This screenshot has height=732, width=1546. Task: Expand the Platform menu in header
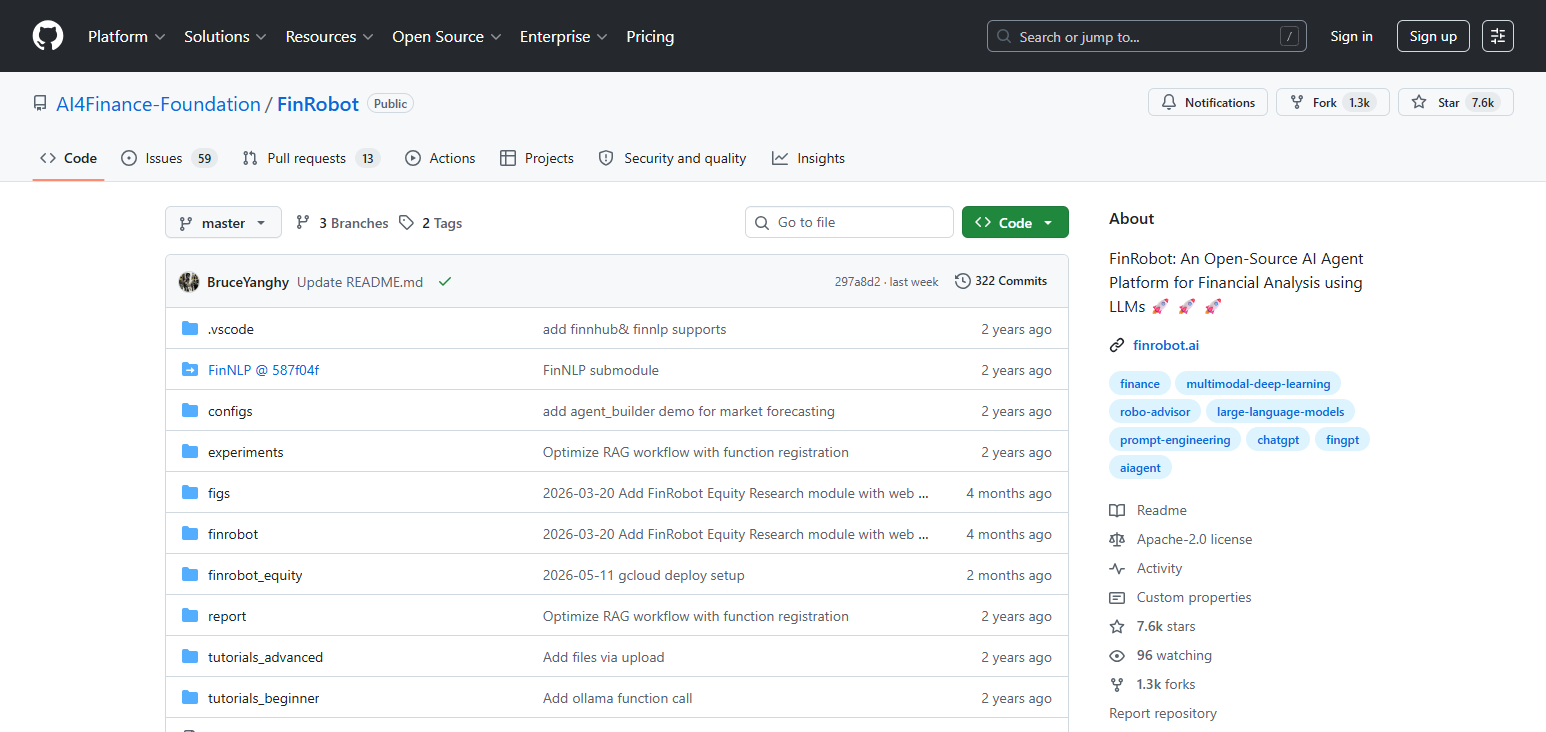[x=126, y=36]
